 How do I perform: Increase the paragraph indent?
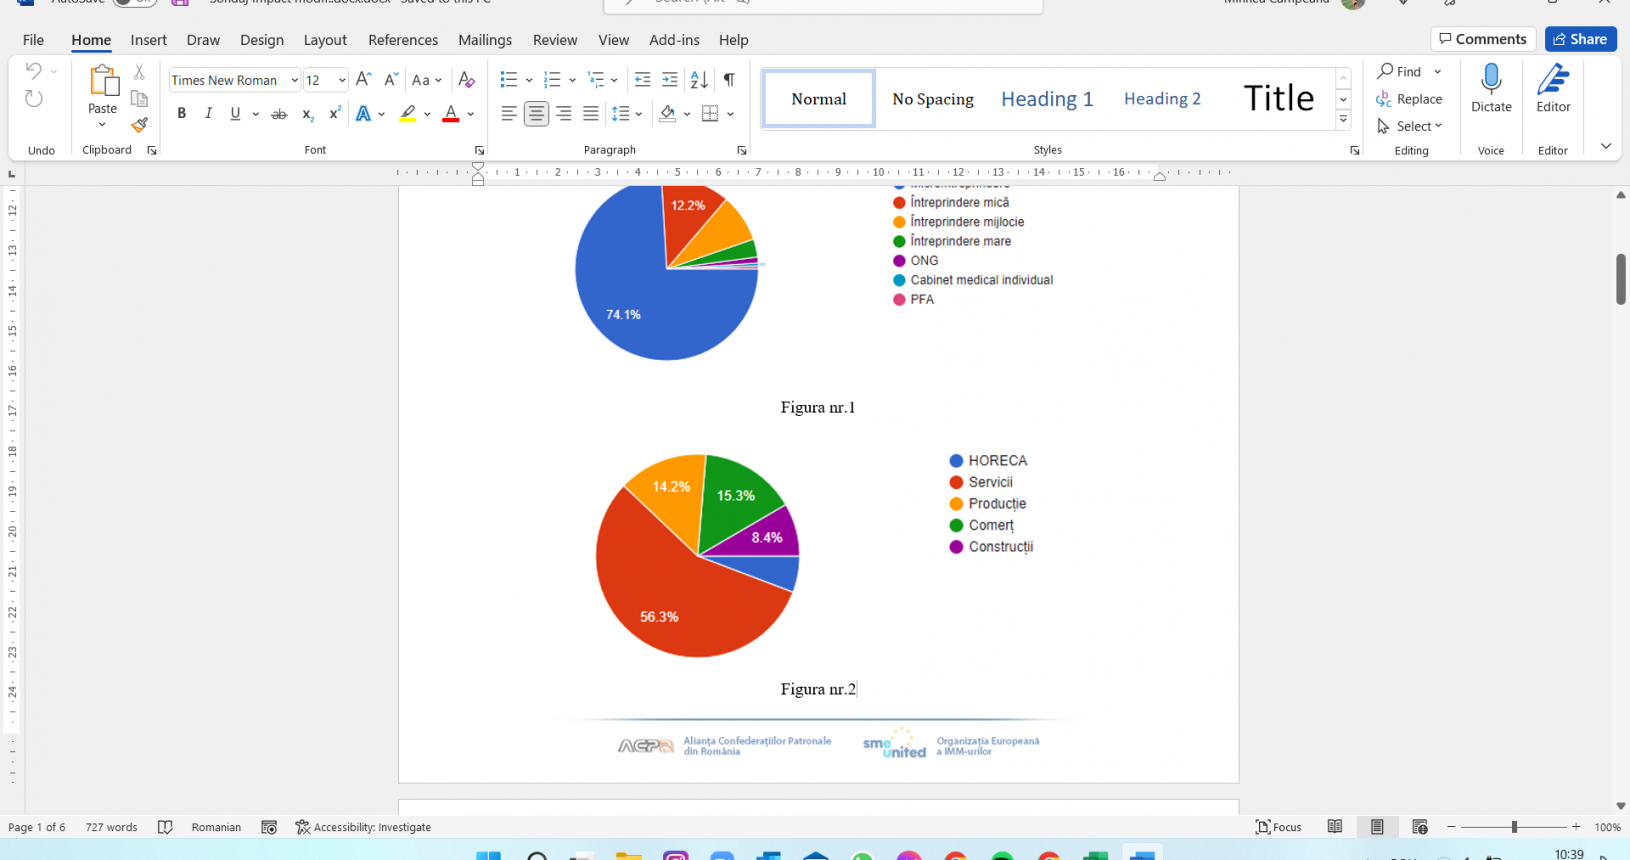[x=670, y=80]
